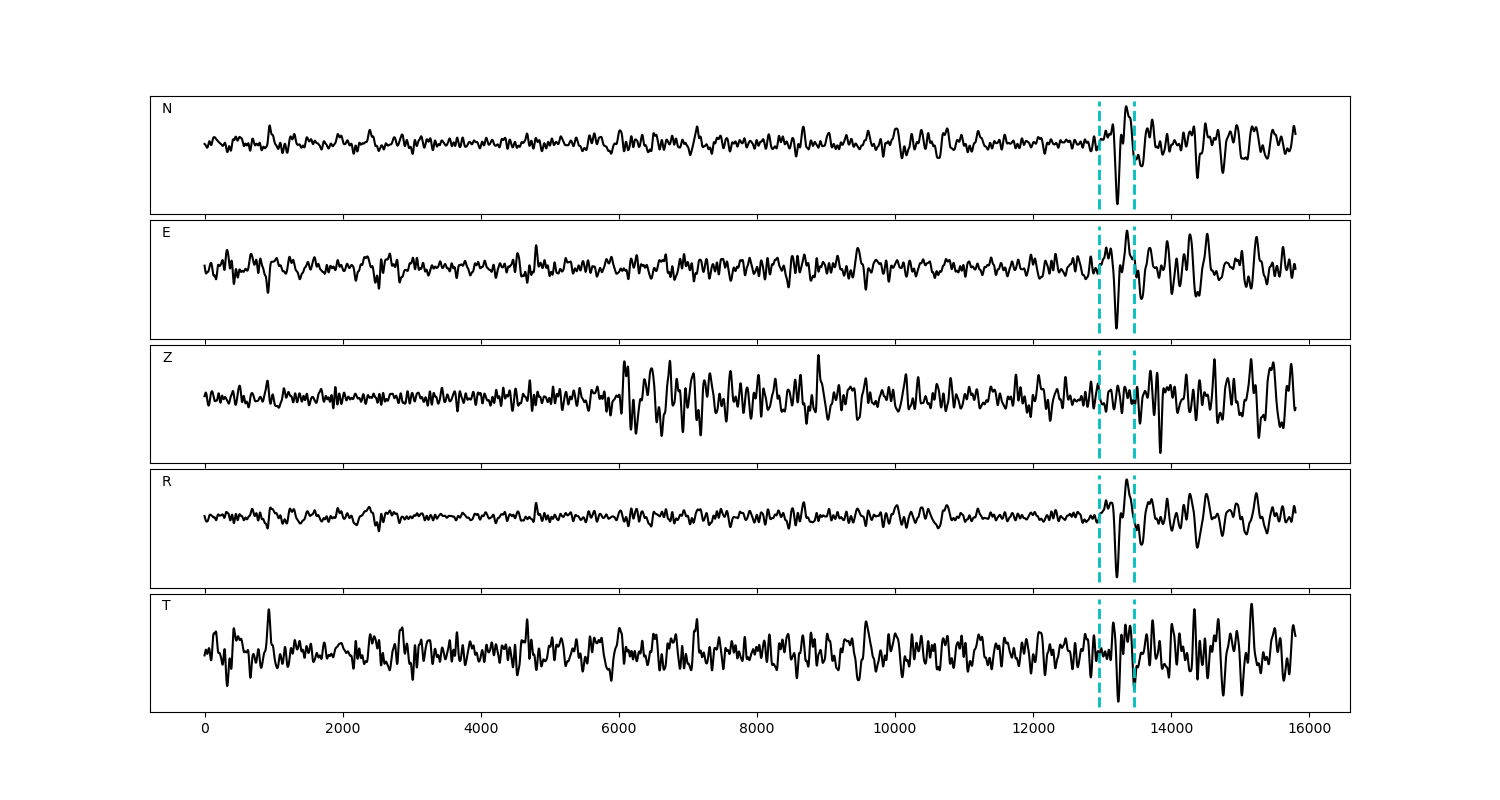This screenshot has width=1500, height=800.
Task: Click the x-axis tick label 14000
Action: click(x=1171, y=730)
